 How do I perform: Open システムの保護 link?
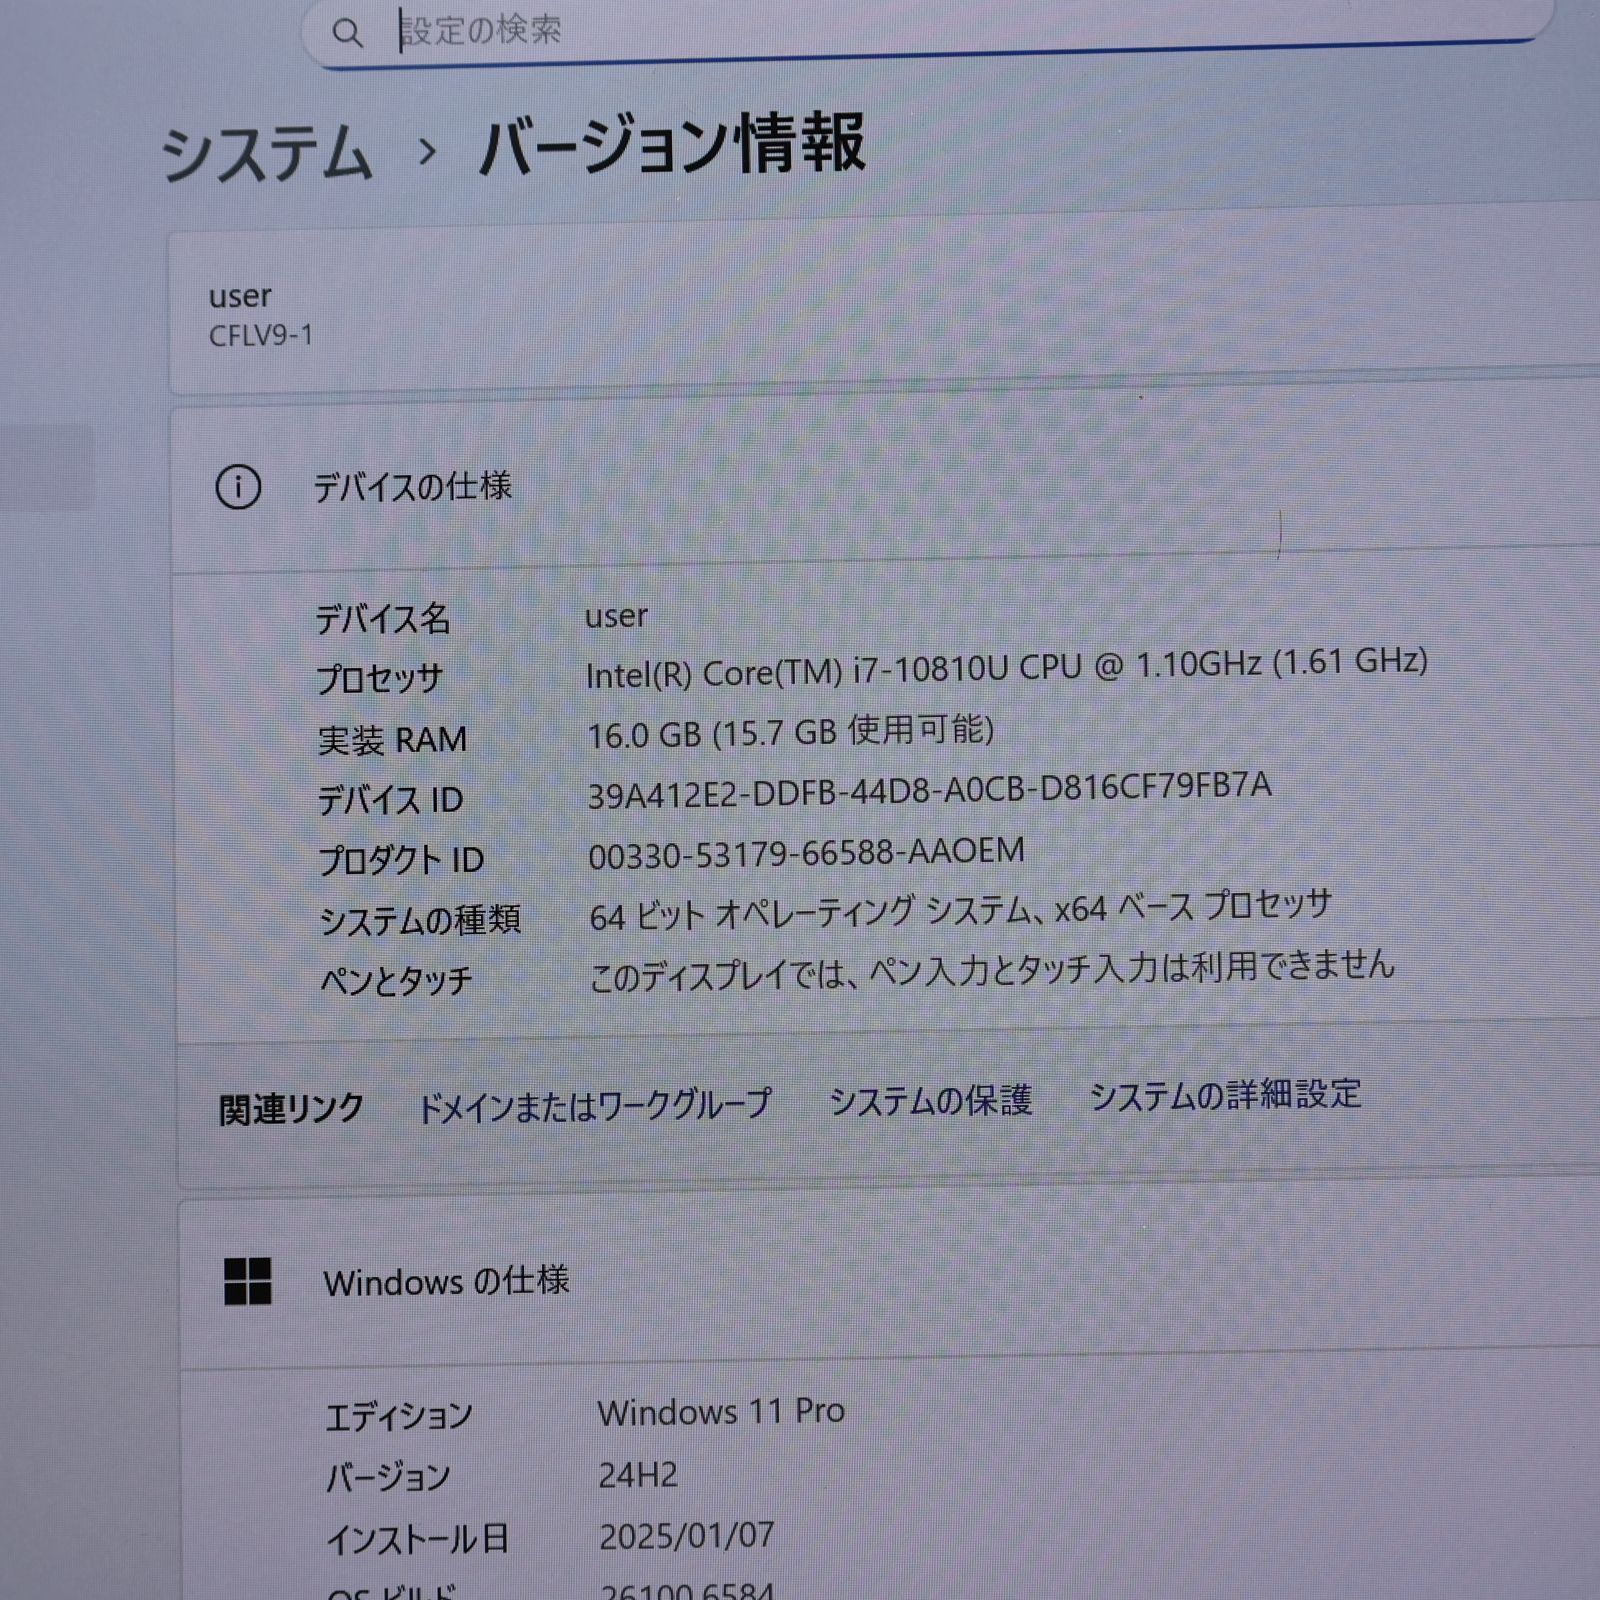930,1099
